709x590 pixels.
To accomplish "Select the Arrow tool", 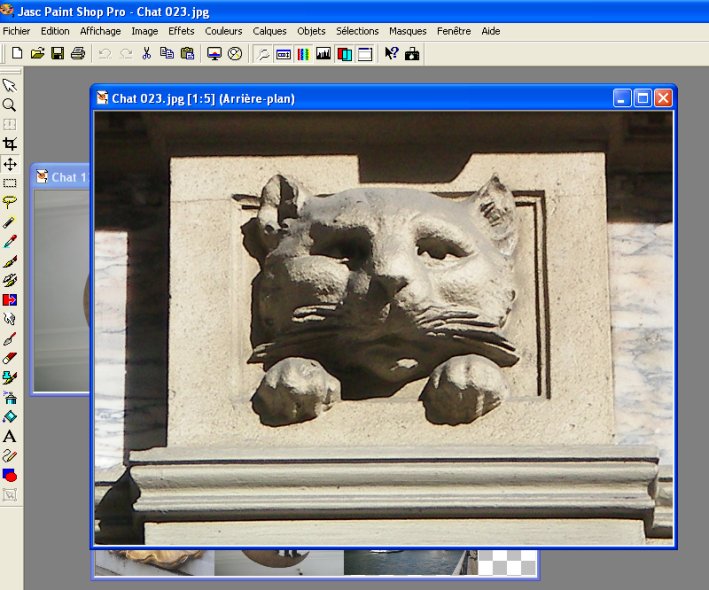I will [x=9, y=85].
